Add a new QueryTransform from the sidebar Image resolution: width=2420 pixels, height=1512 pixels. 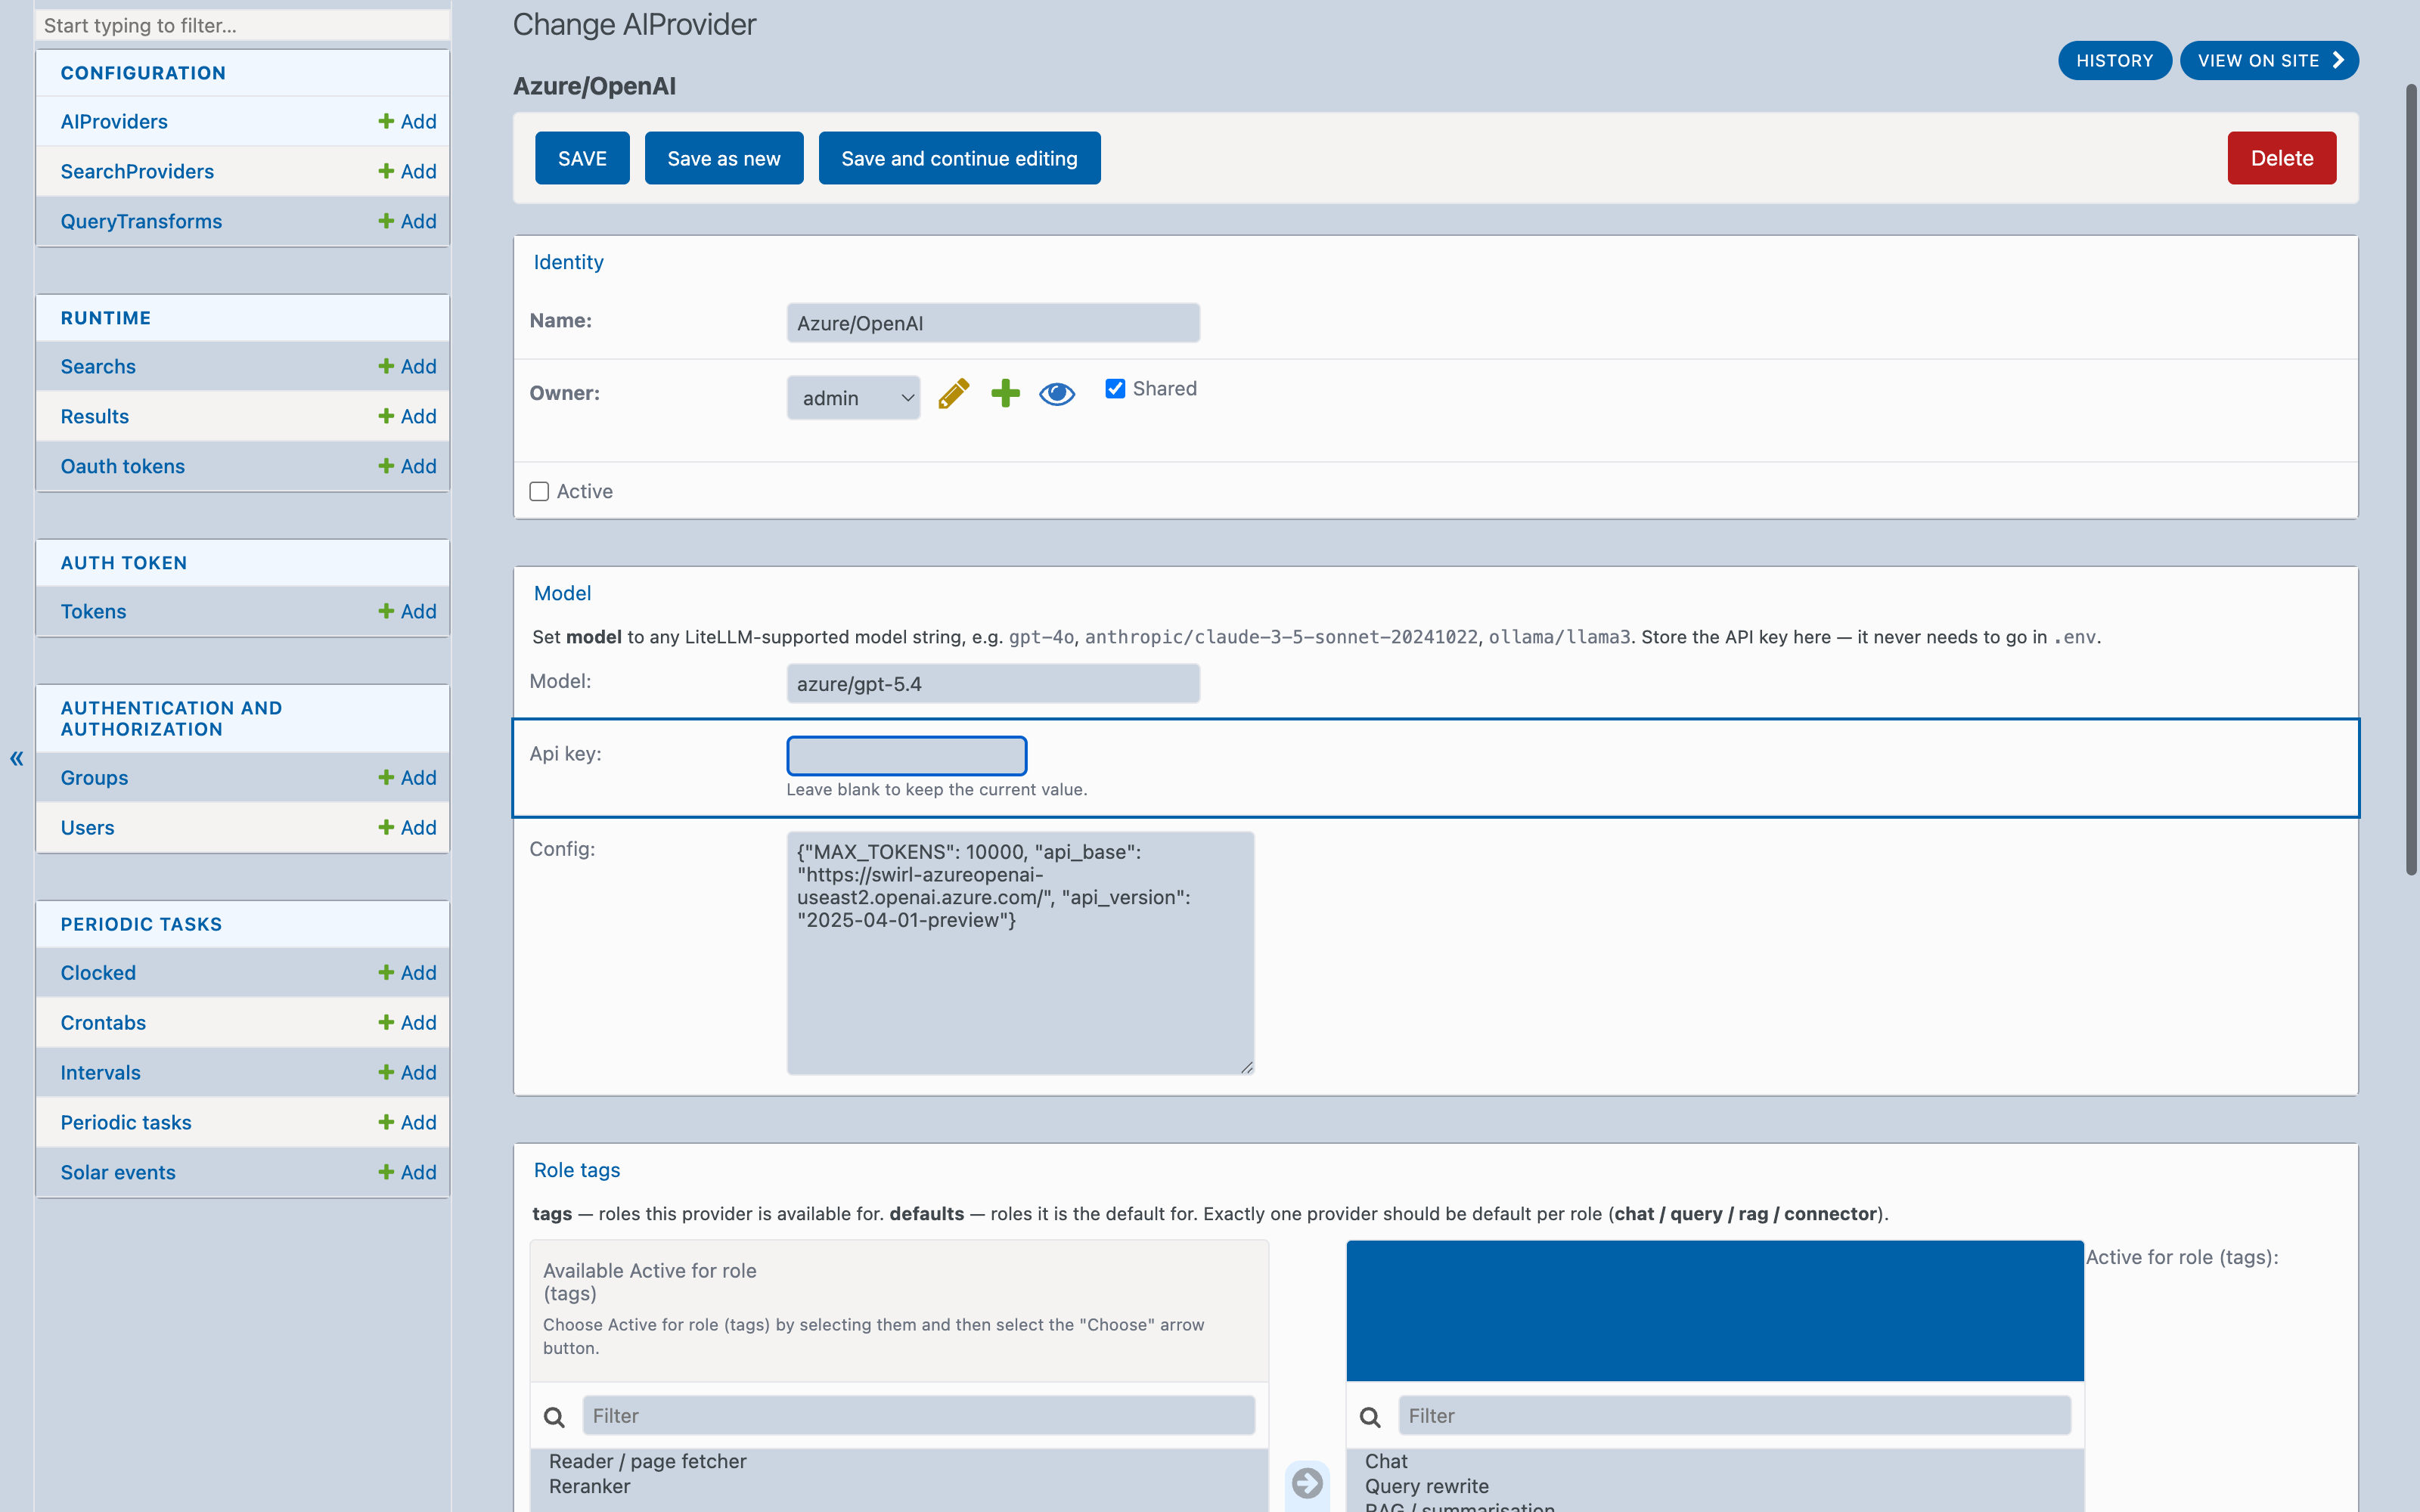(x=407, y=221)
